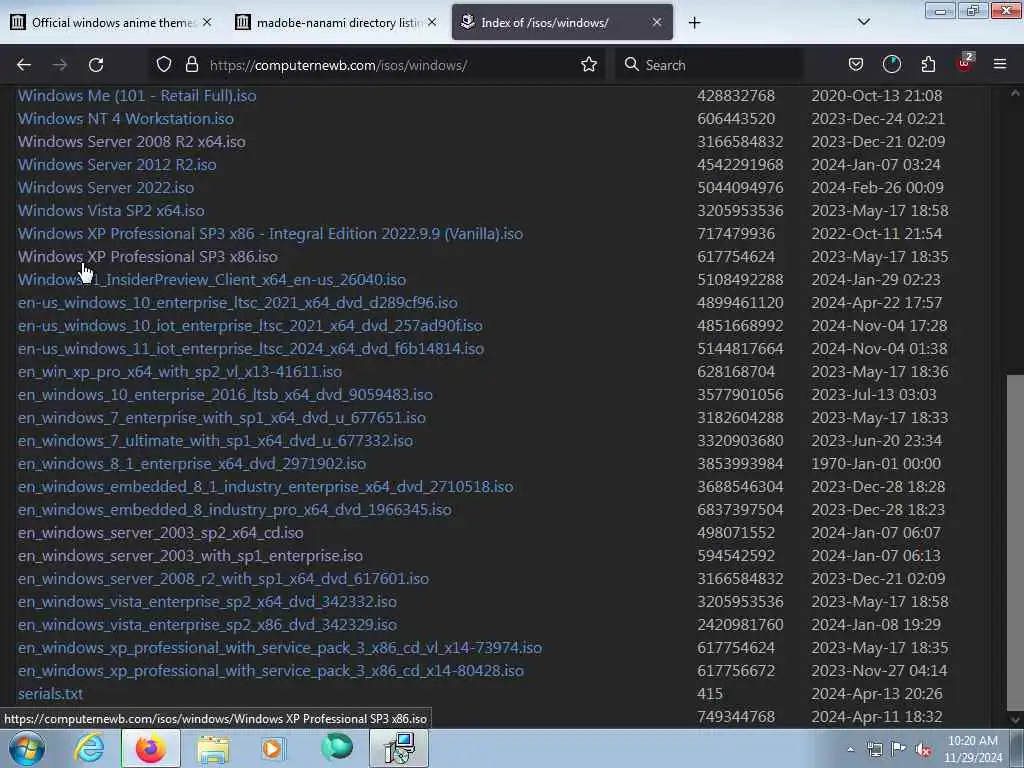Show hidden tray icons arrow

click(x=850, y=750)
